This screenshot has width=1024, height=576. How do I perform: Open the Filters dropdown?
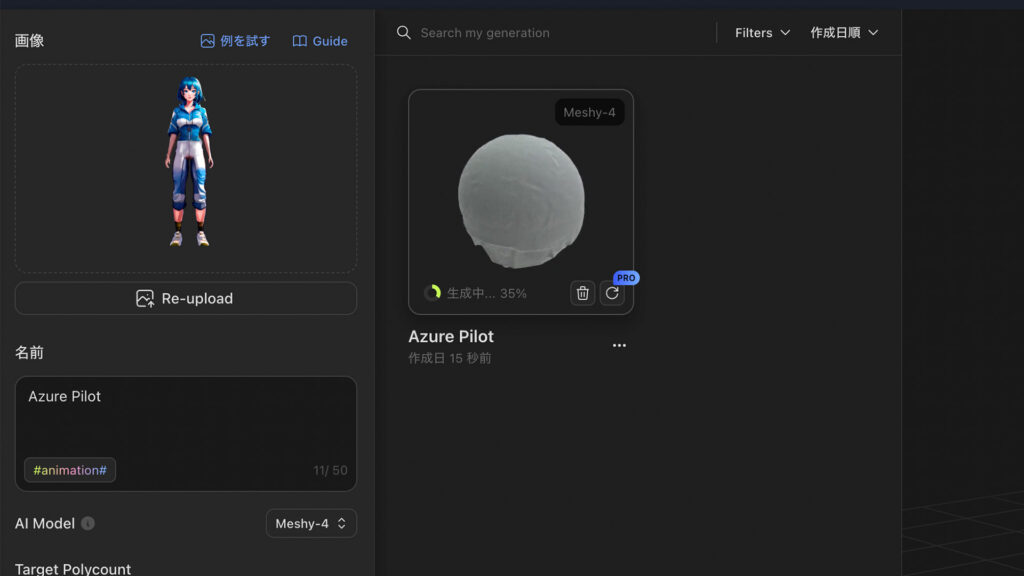762,33
